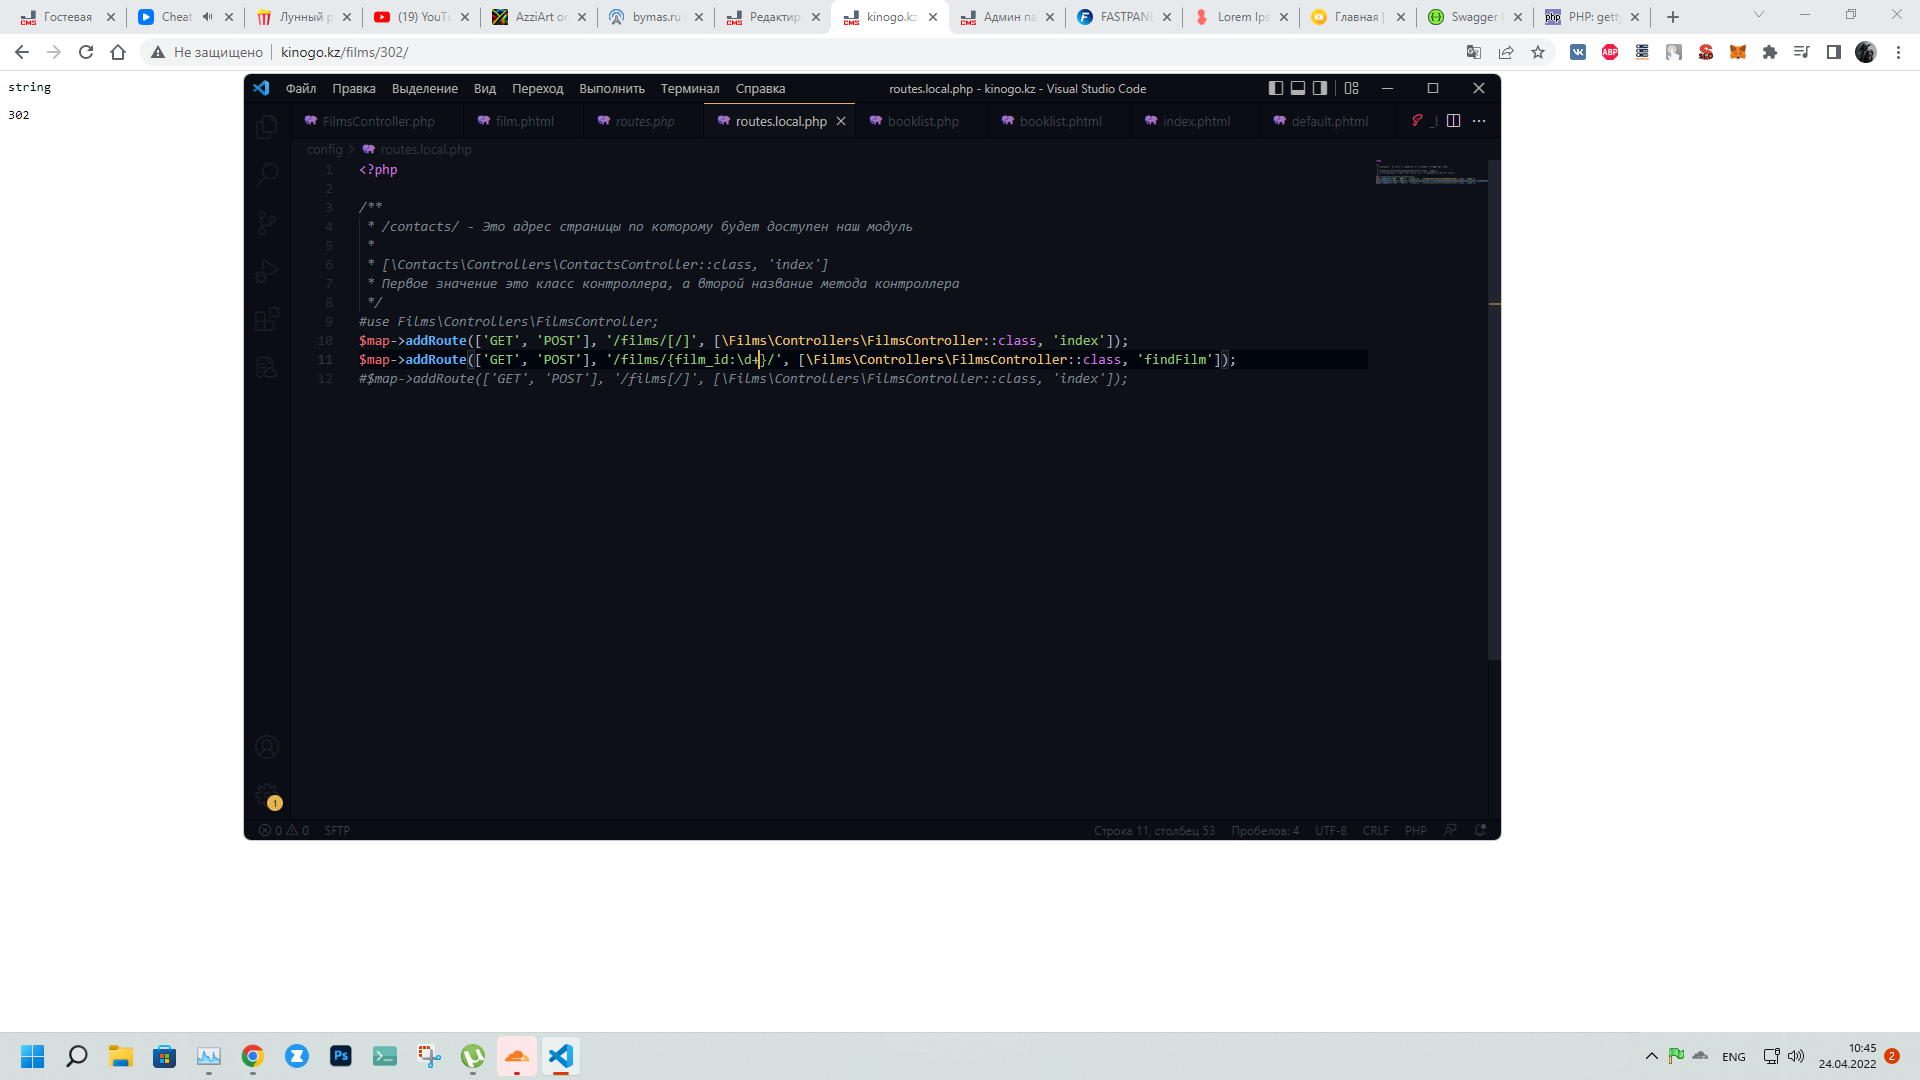The image size is (1920, 1080).
Task: Open the Manage gear settings menu
Action: [x=267, y=796]
